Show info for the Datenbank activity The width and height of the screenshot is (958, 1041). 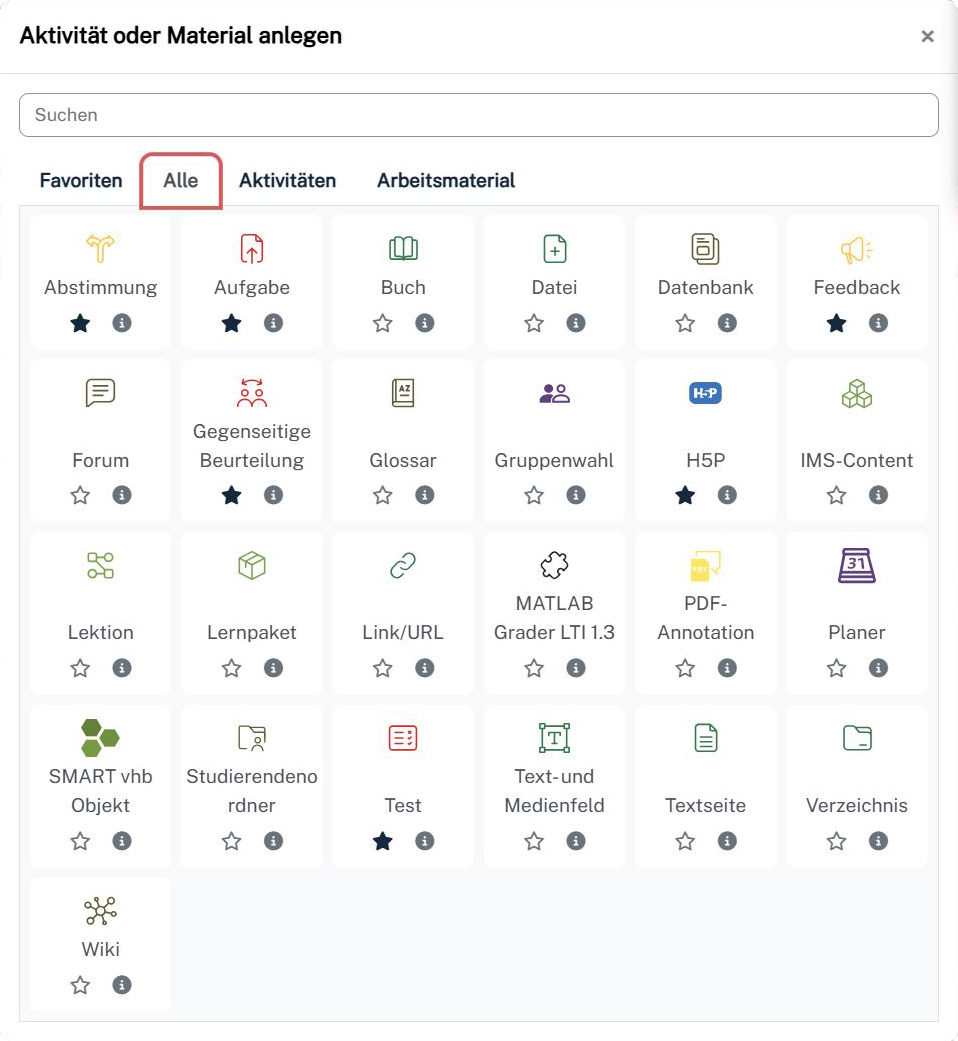pos(727,323)
